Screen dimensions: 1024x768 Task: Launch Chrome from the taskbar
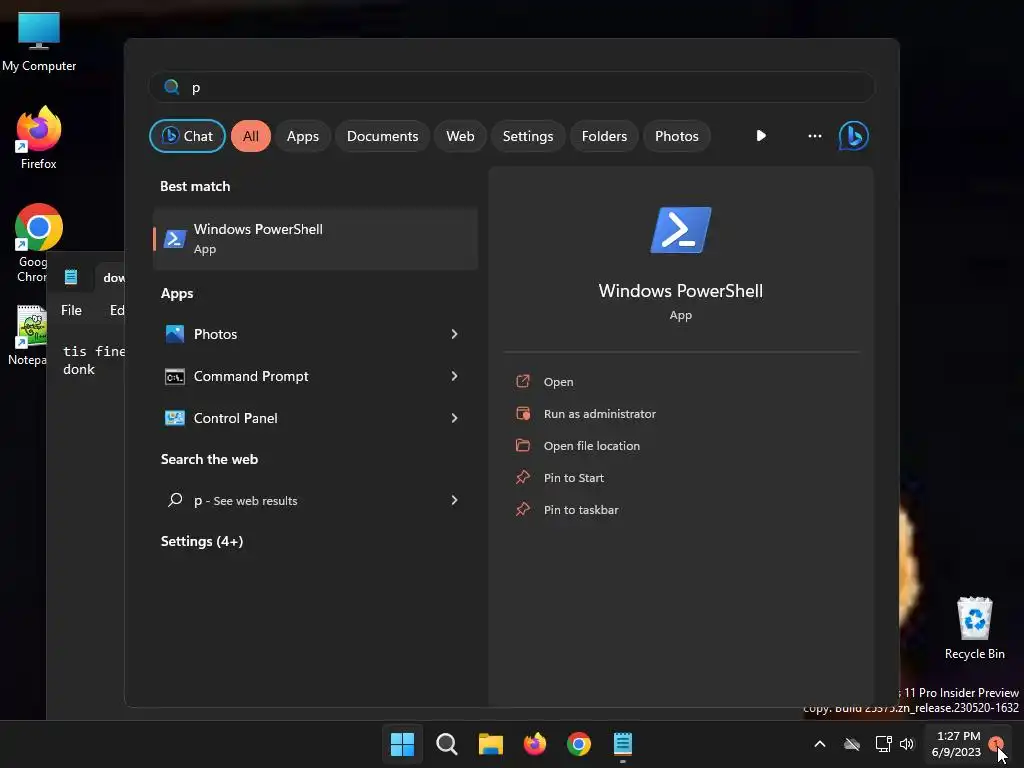pyautogui.click(x=579, y=744)
